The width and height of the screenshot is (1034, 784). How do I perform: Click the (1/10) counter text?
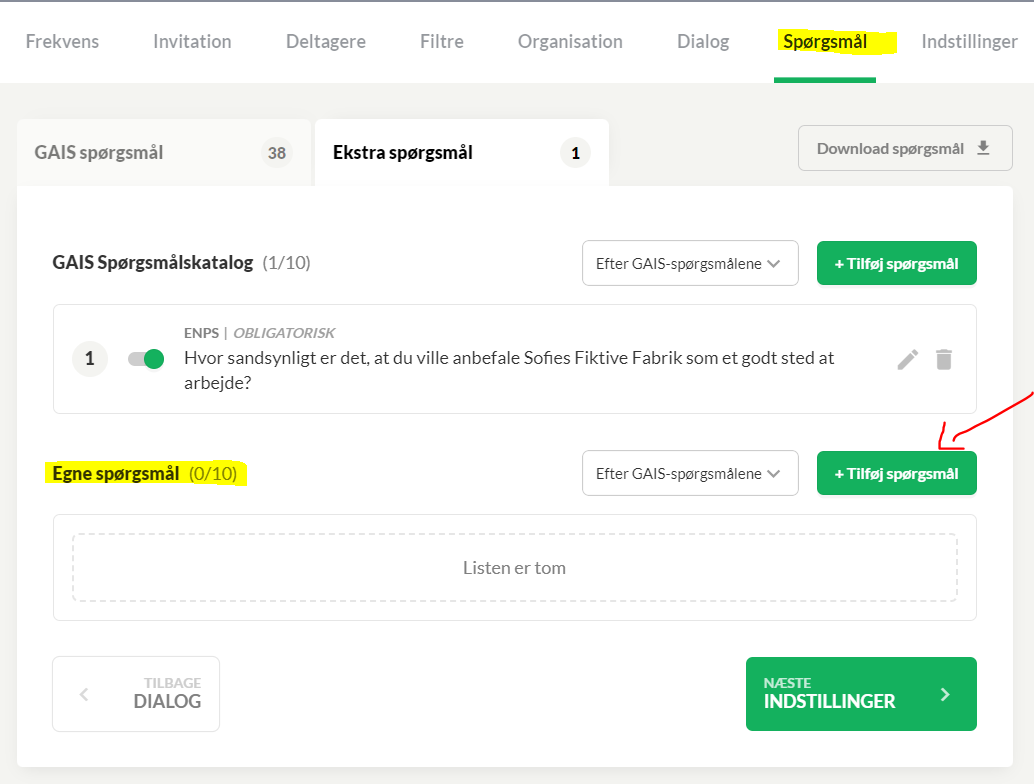286,262
